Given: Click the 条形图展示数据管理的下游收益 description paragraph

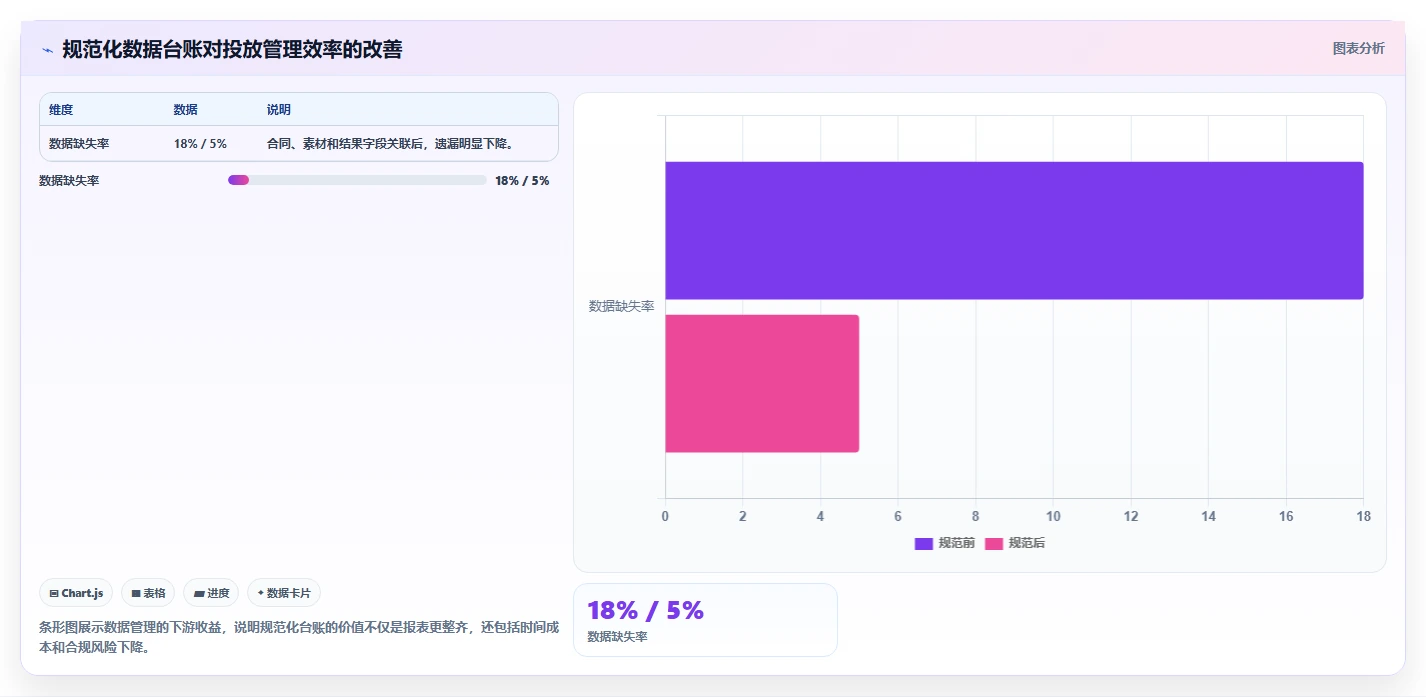Looking at the screenshot, I should 298,637.
